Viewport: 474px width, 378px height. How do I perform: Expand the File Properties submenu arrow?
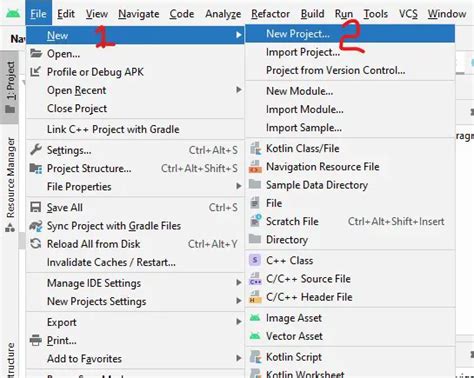point(239,186)
